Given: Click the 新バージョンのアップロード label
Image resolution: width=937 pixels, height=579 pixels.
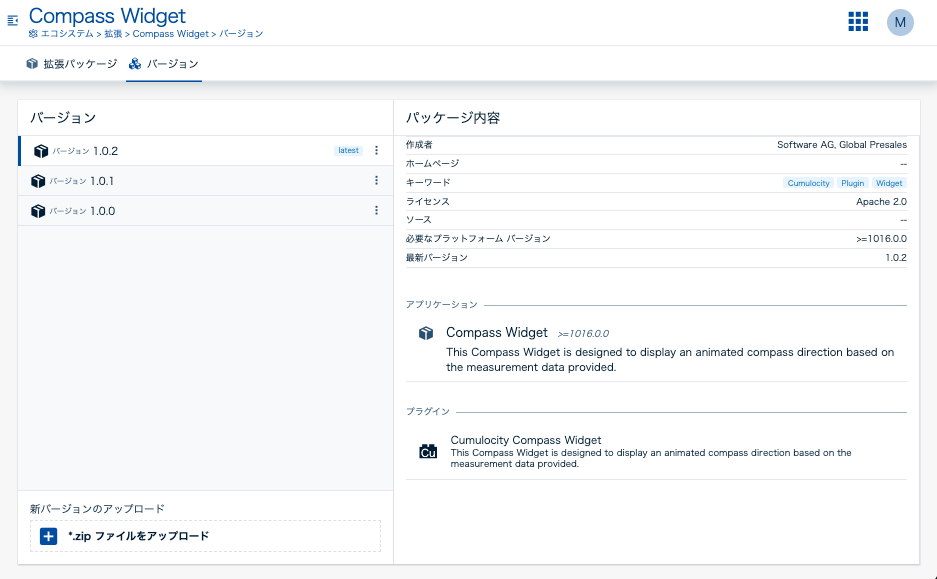Looking at the screenshot, I should [x=97, y=509].
